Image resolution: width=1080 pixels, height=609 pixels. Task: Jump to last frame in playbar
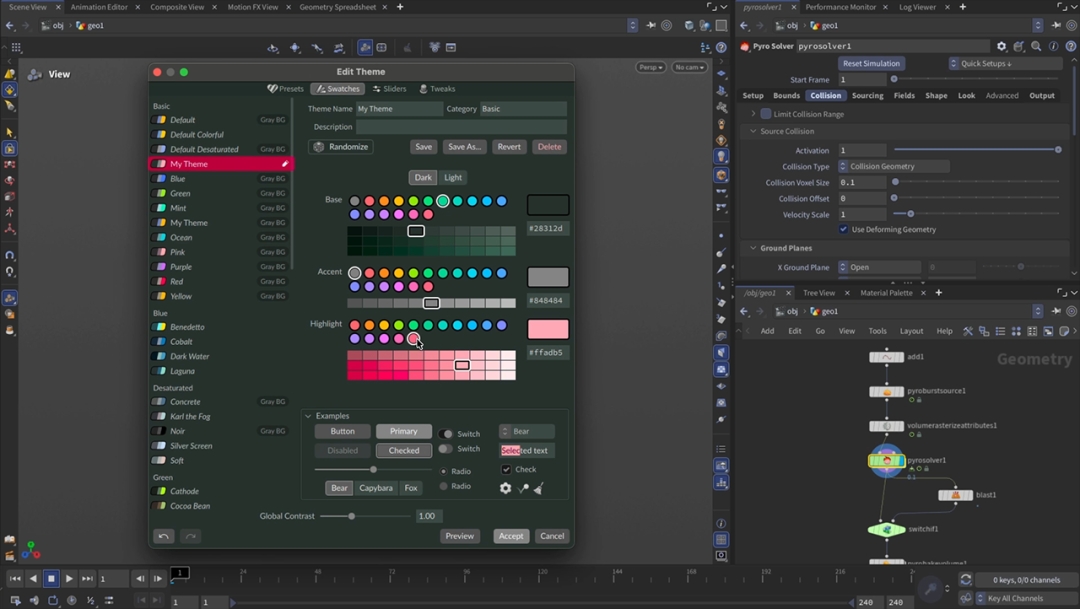tap(87, 579)
